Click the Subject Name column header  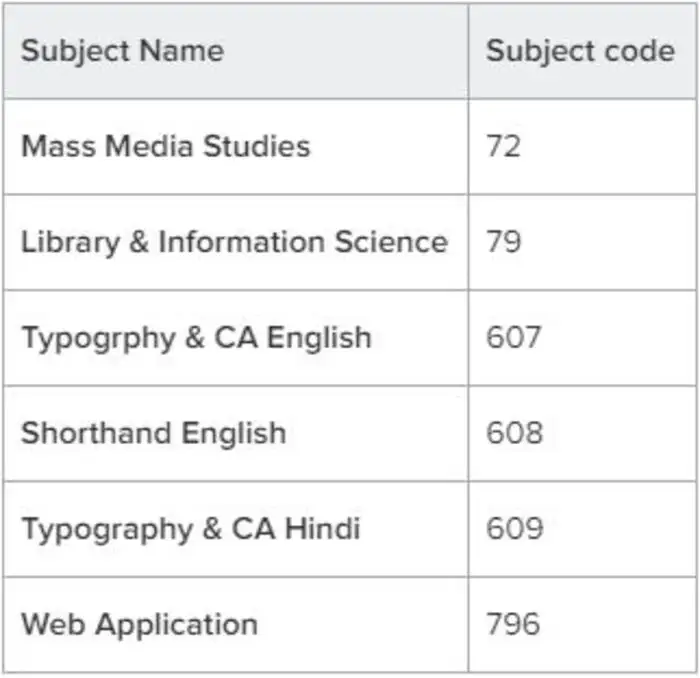(122, 51)
